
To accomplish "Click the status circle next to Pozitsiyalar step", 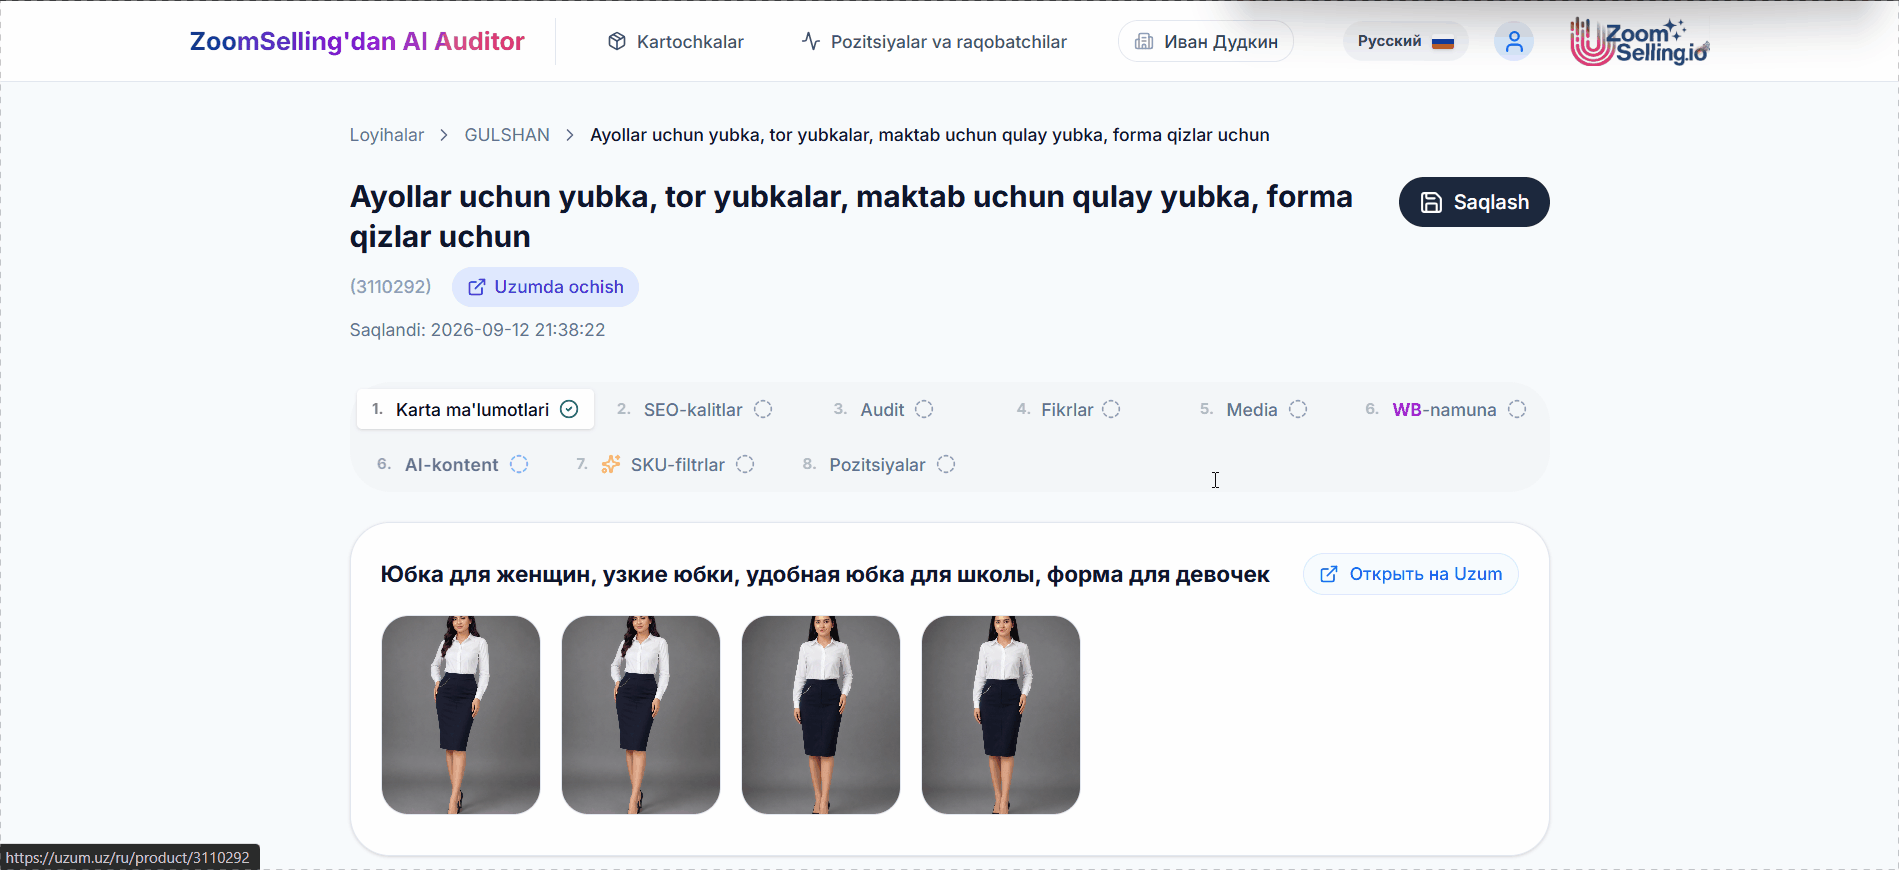I will [946, 464].
